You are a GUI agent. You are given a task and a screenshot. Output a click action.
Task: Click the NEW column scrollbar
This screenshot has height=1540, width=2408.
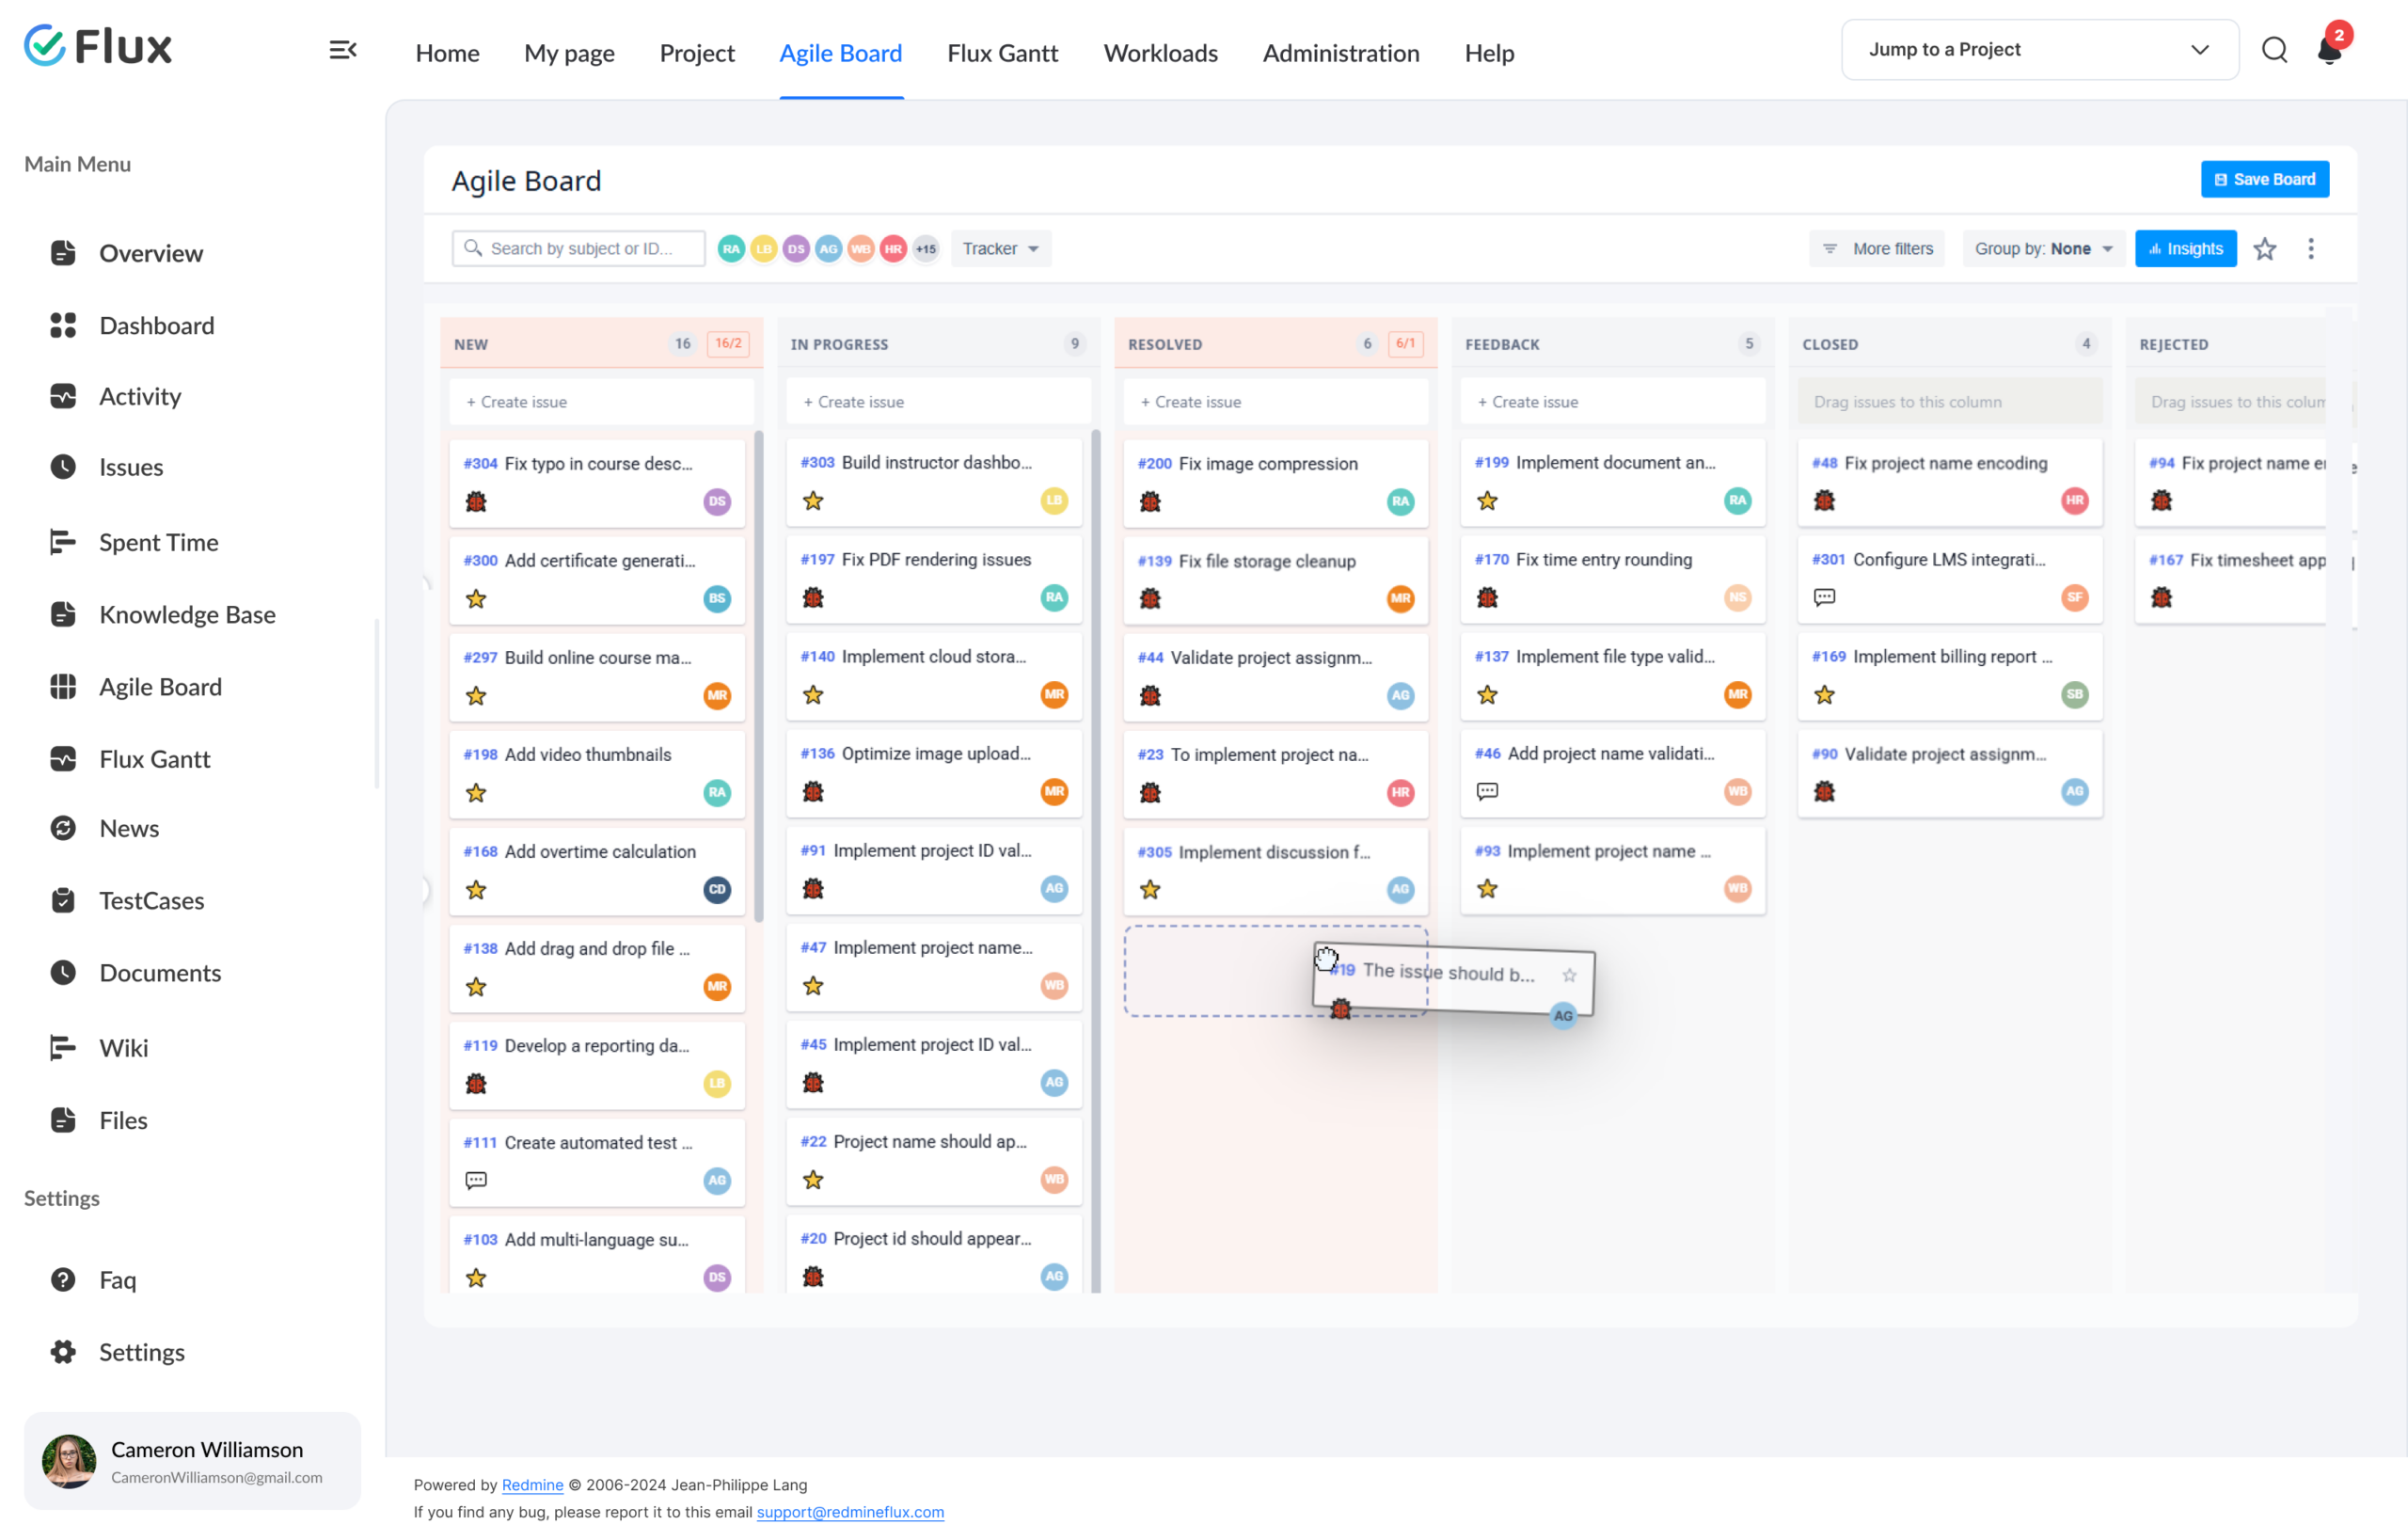(x=759, y=676)
